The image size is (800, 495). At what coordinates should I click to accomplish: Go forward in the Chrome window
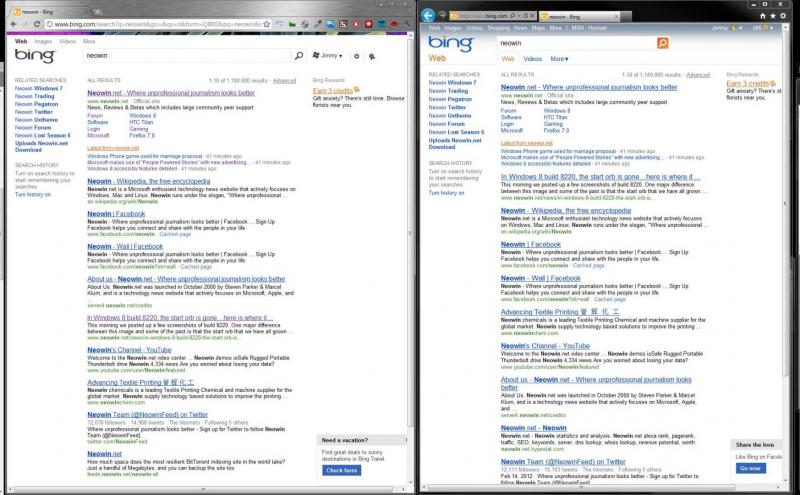(x=25, y=24)
